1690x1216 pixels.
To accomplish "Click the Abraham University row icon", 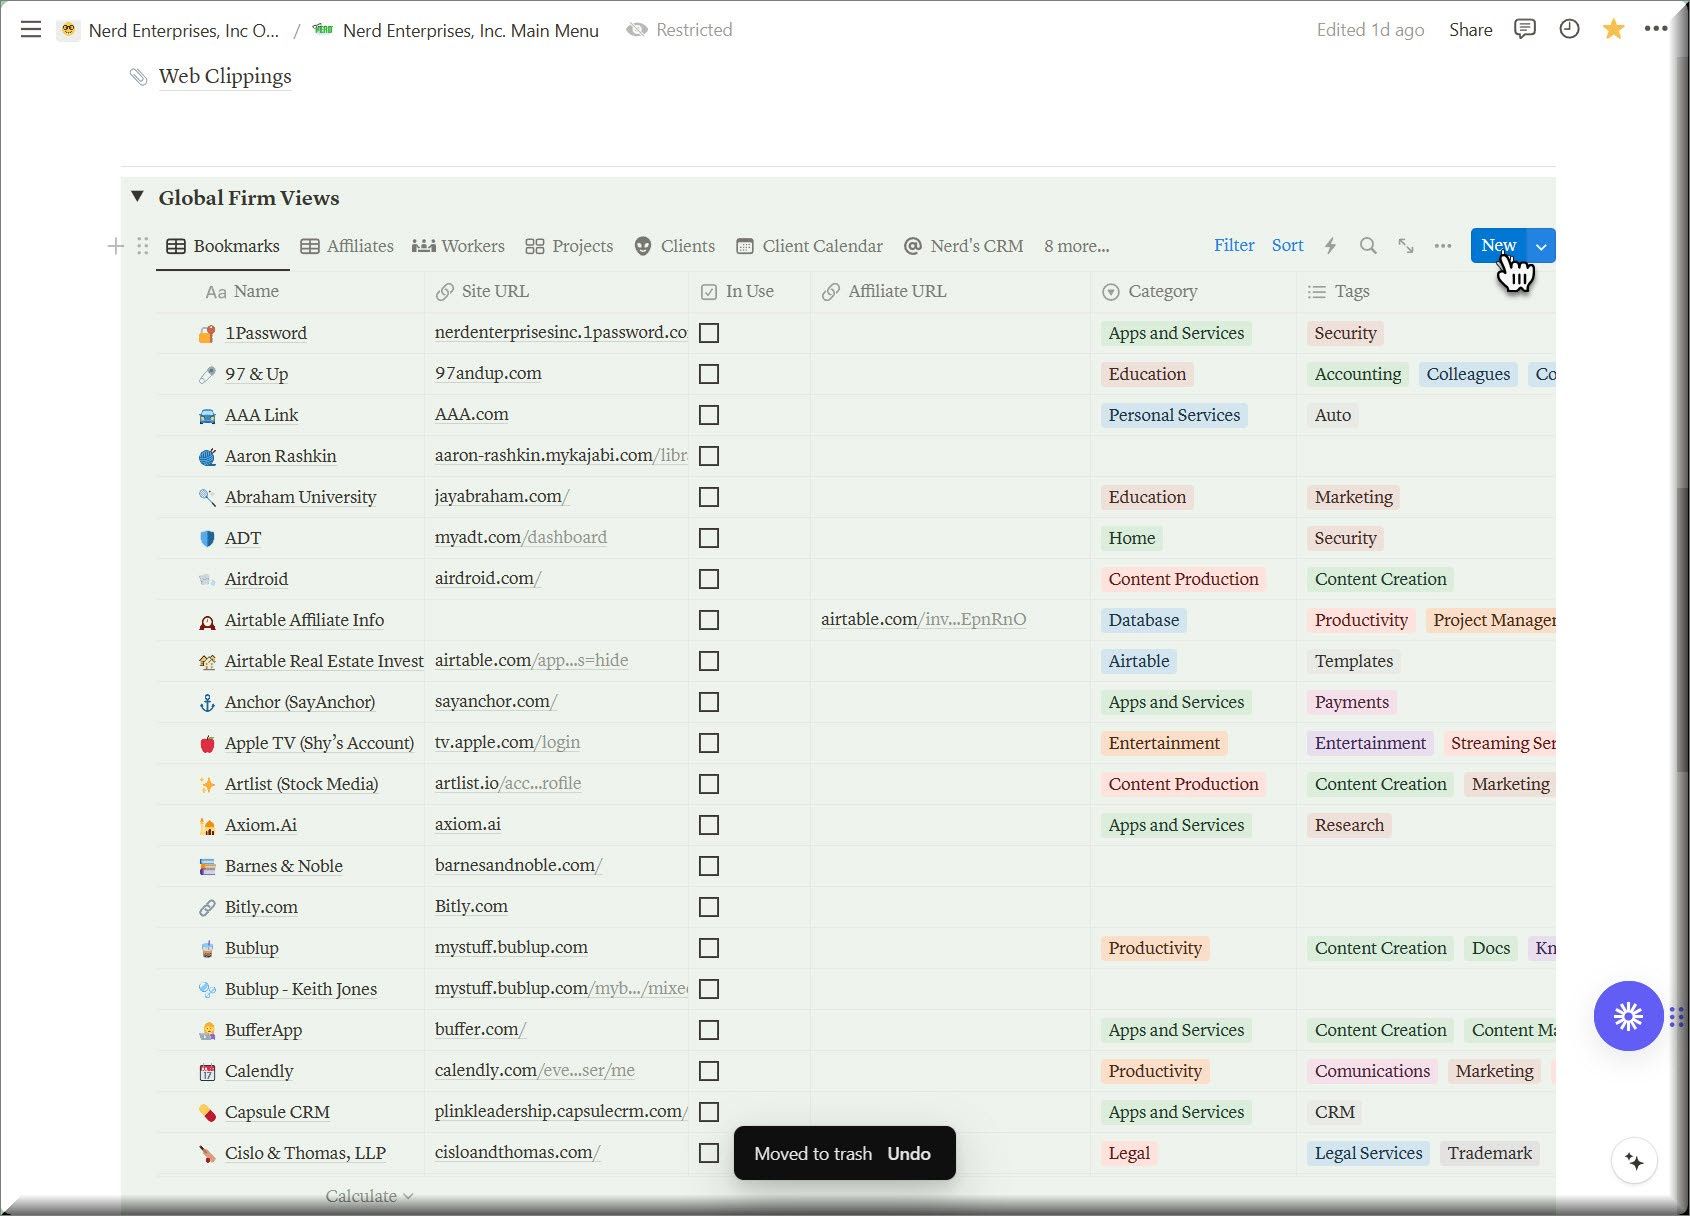I will pos(207,498).
